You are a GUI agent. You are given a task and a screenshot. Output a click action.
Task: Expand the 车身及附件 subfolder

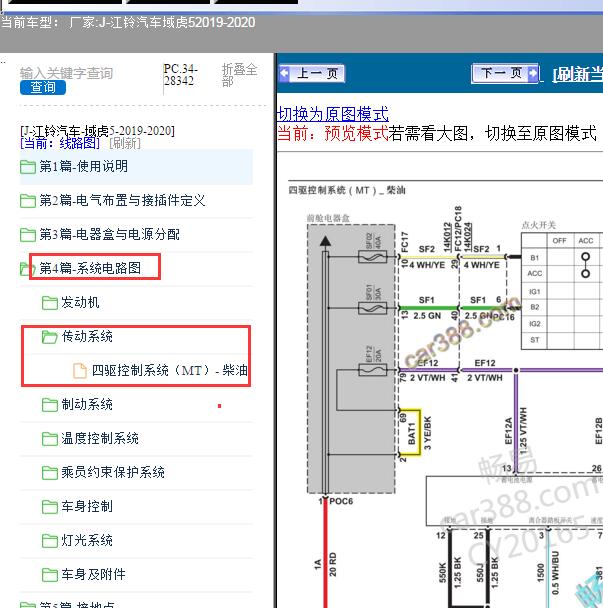[93, 574]
